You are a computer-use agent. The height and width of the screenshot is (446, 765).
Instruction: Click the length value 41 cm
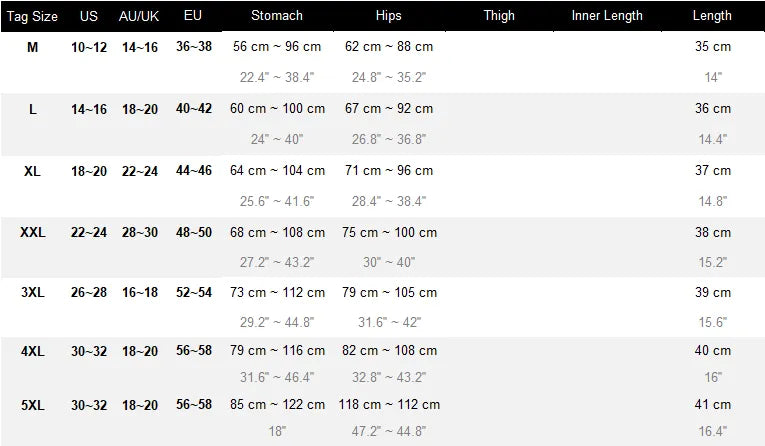coord(713,405)
